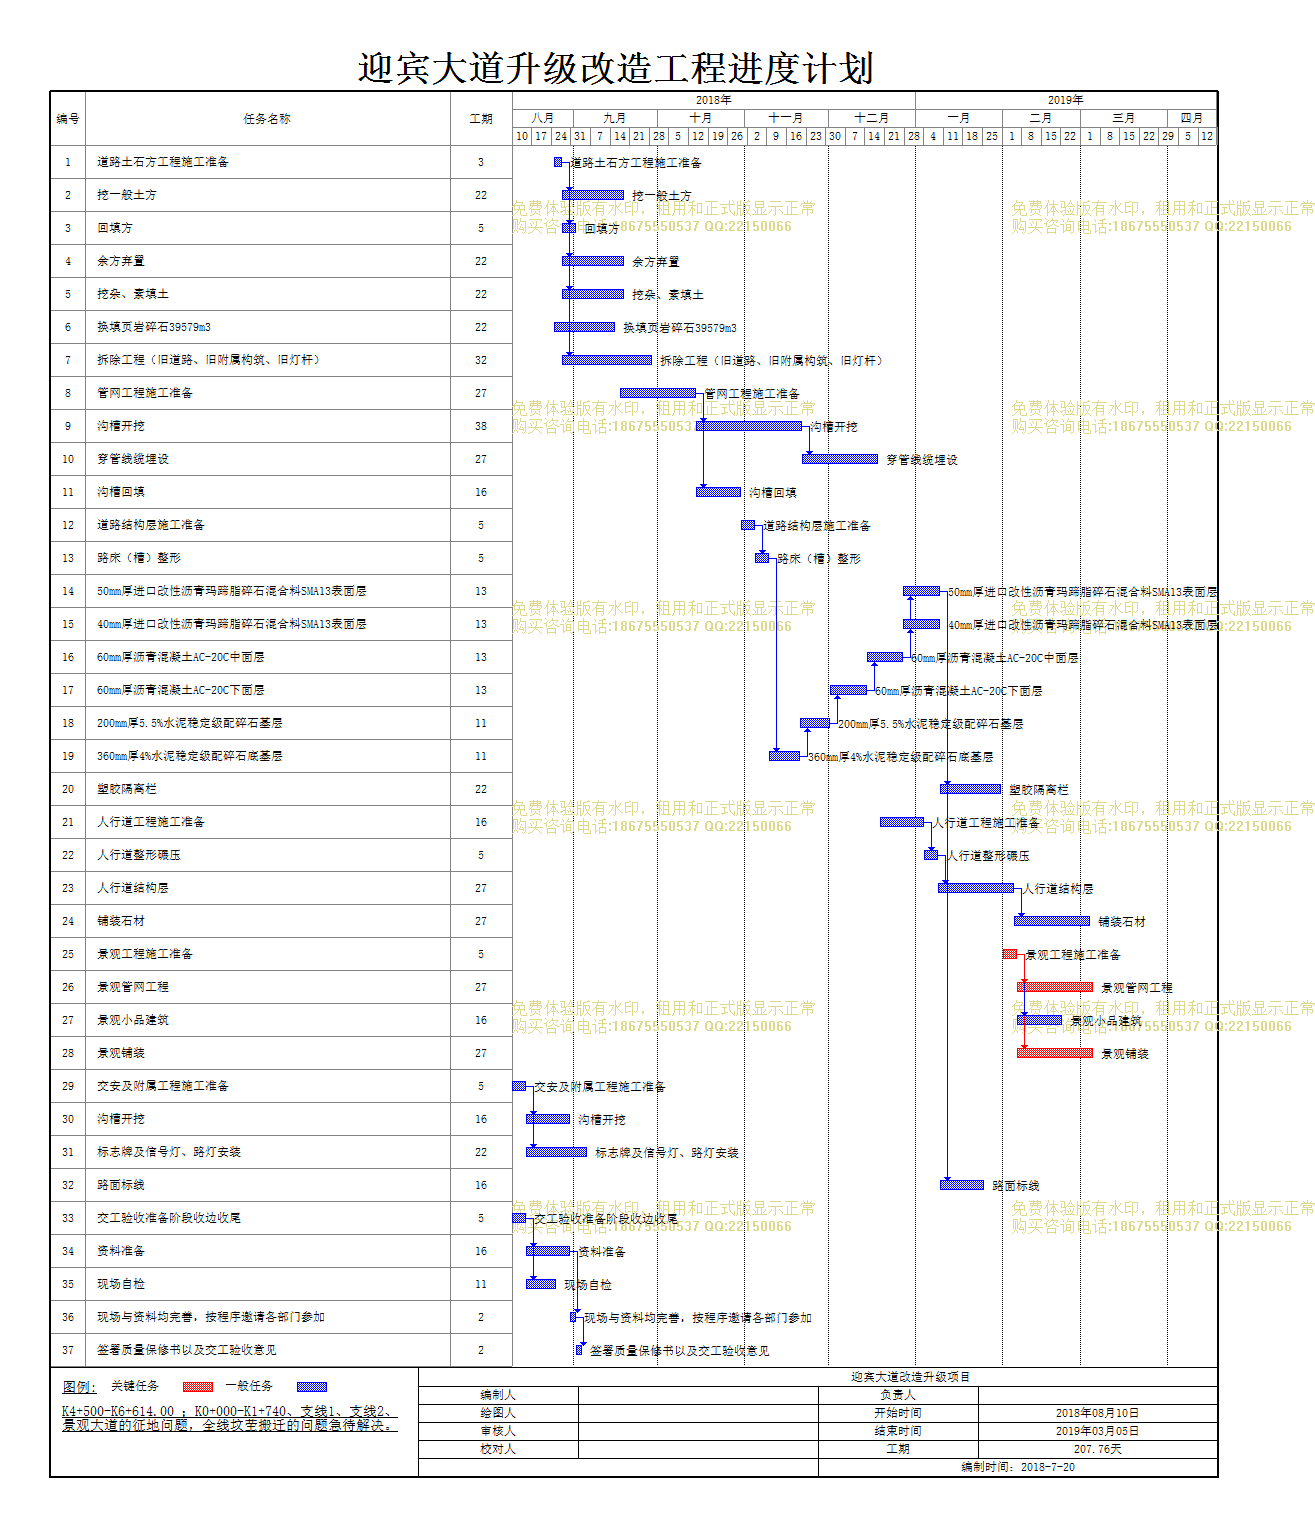Select the blue Gantt bar for 换填页岩碎石39579m3
1315x1526 pixels.
pos(585,327)
